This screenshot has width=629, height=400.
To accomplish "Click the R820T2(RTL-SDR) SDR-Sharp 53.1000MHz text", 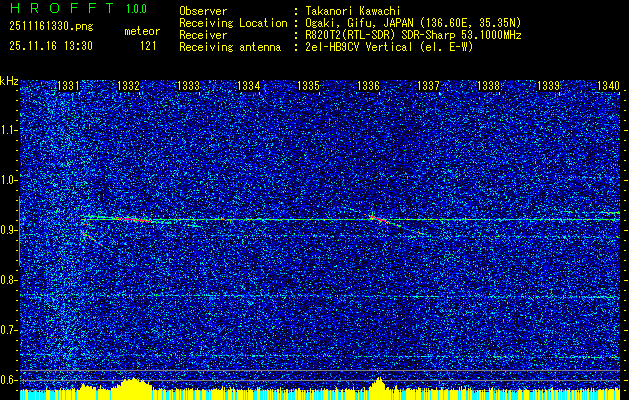I will click(x=413, y=35).
